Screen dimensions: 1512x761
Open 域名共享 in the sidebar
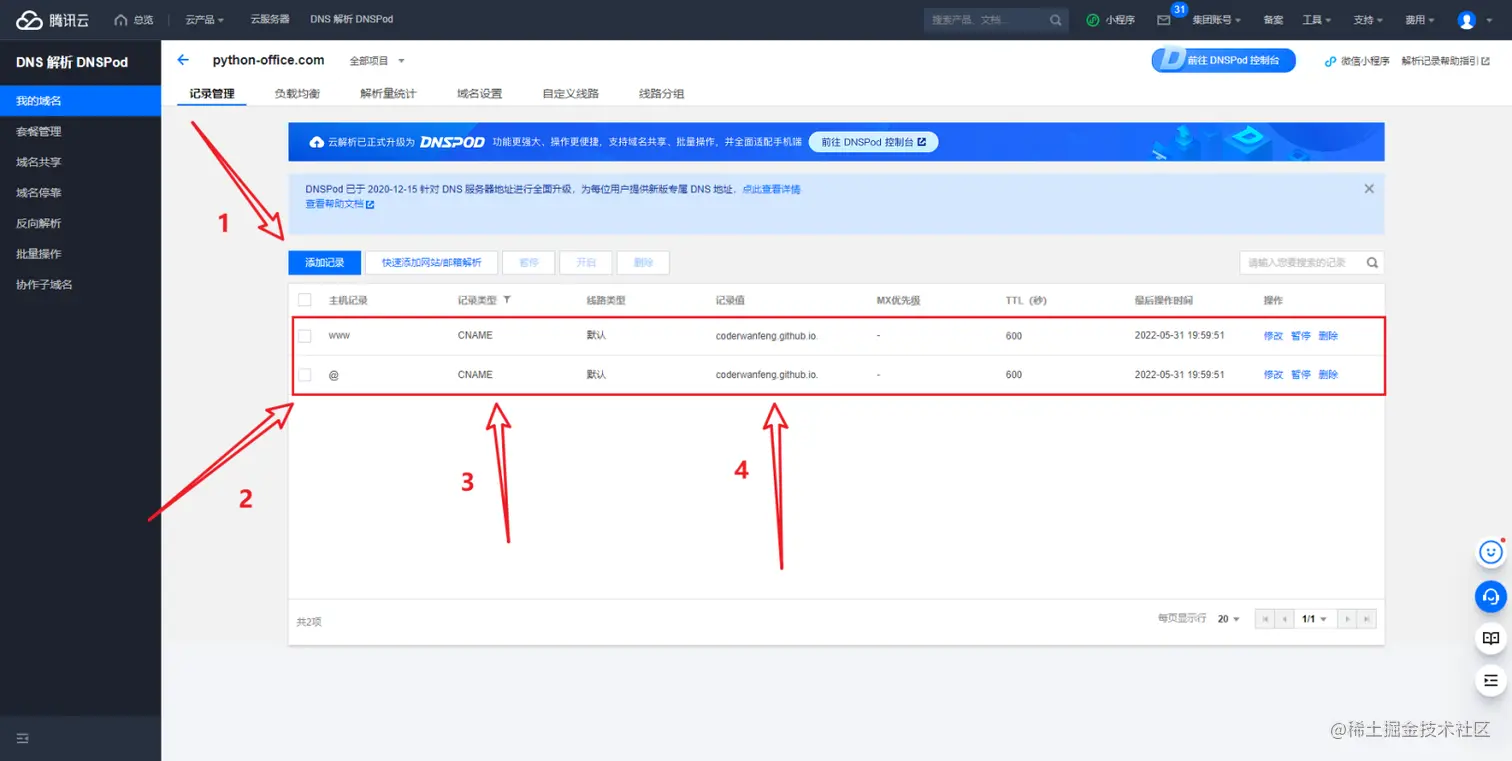tap(80, 162)
